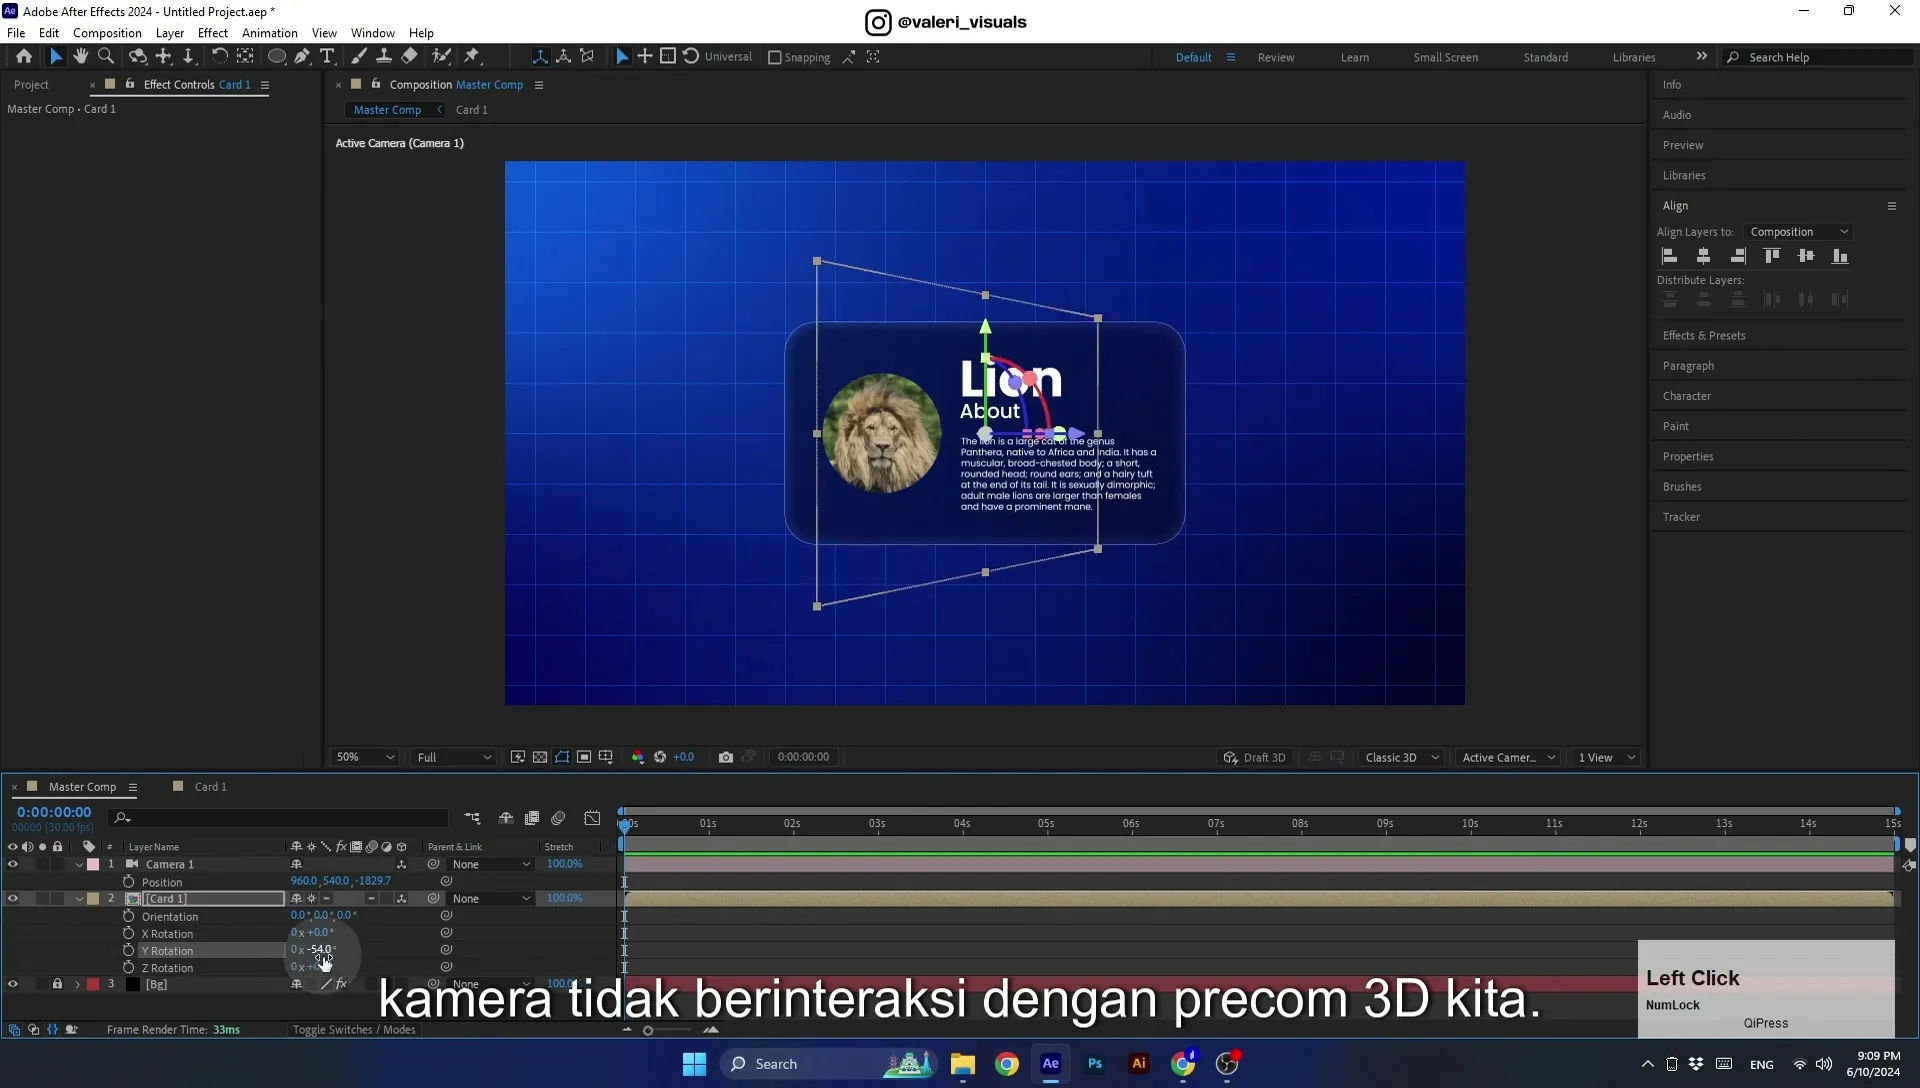This screenshot has height=1088, width=1920.
Task: Click the Home button in toolbar
Action: (x=24, y=57)
